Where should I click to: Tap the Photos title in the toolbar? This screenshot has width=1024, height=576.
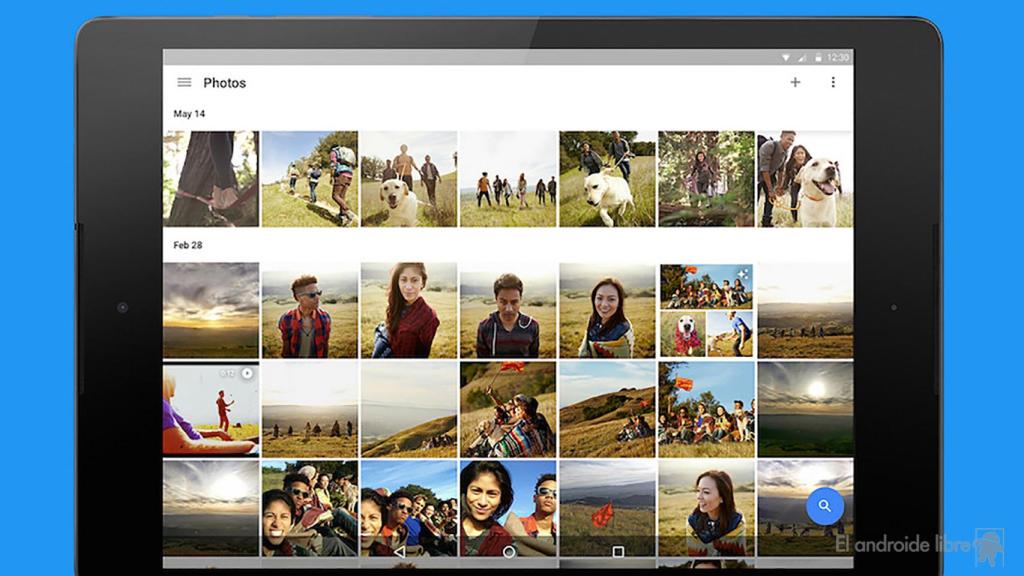pyautogui.click(x=225, y=83)
